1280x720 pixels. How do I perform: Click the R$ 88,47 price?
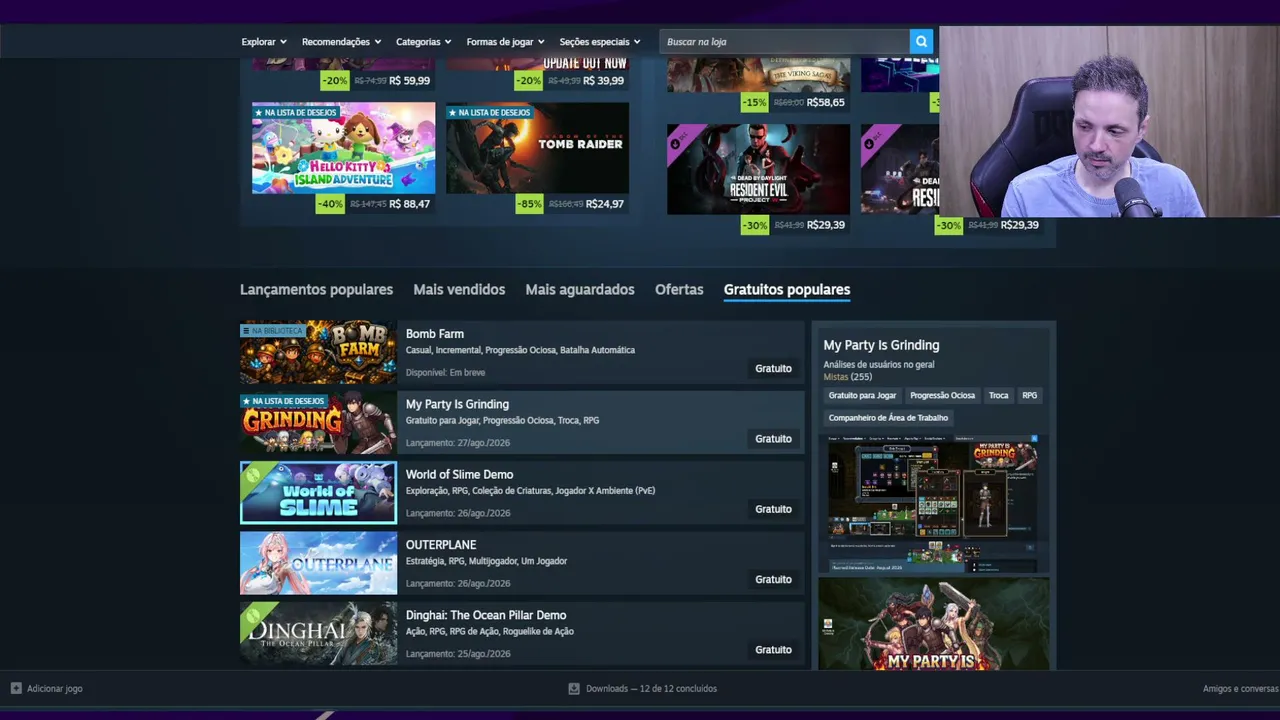410,204
